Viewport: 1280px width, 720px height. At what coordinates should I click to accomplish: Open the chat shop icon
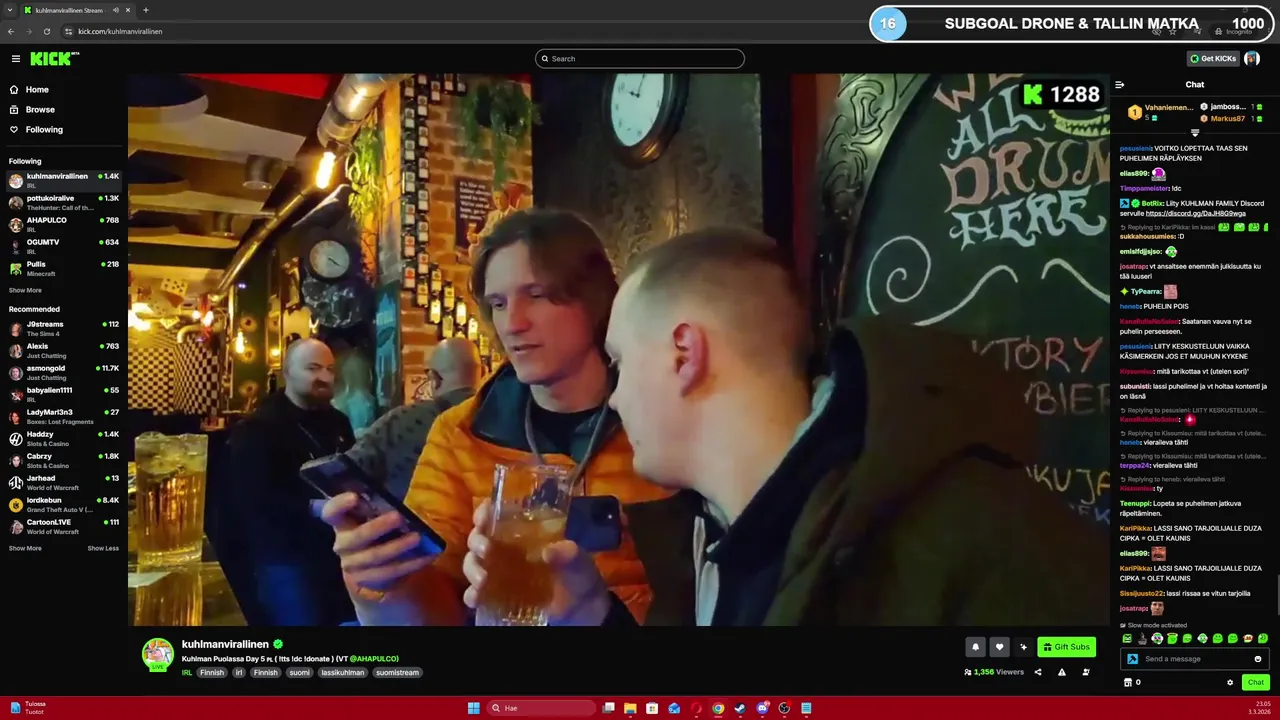click(1128, 683)
